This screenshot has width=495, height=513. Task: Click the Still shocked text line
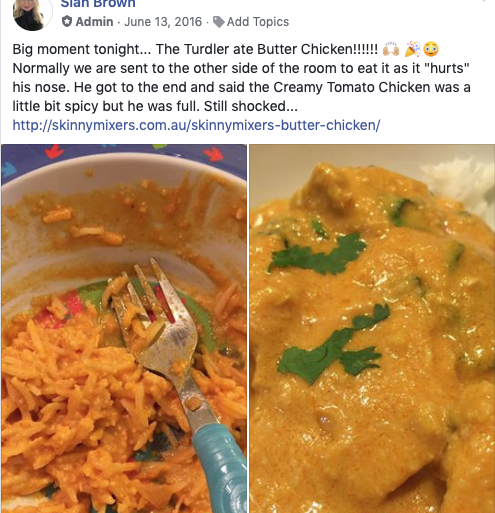250,106
